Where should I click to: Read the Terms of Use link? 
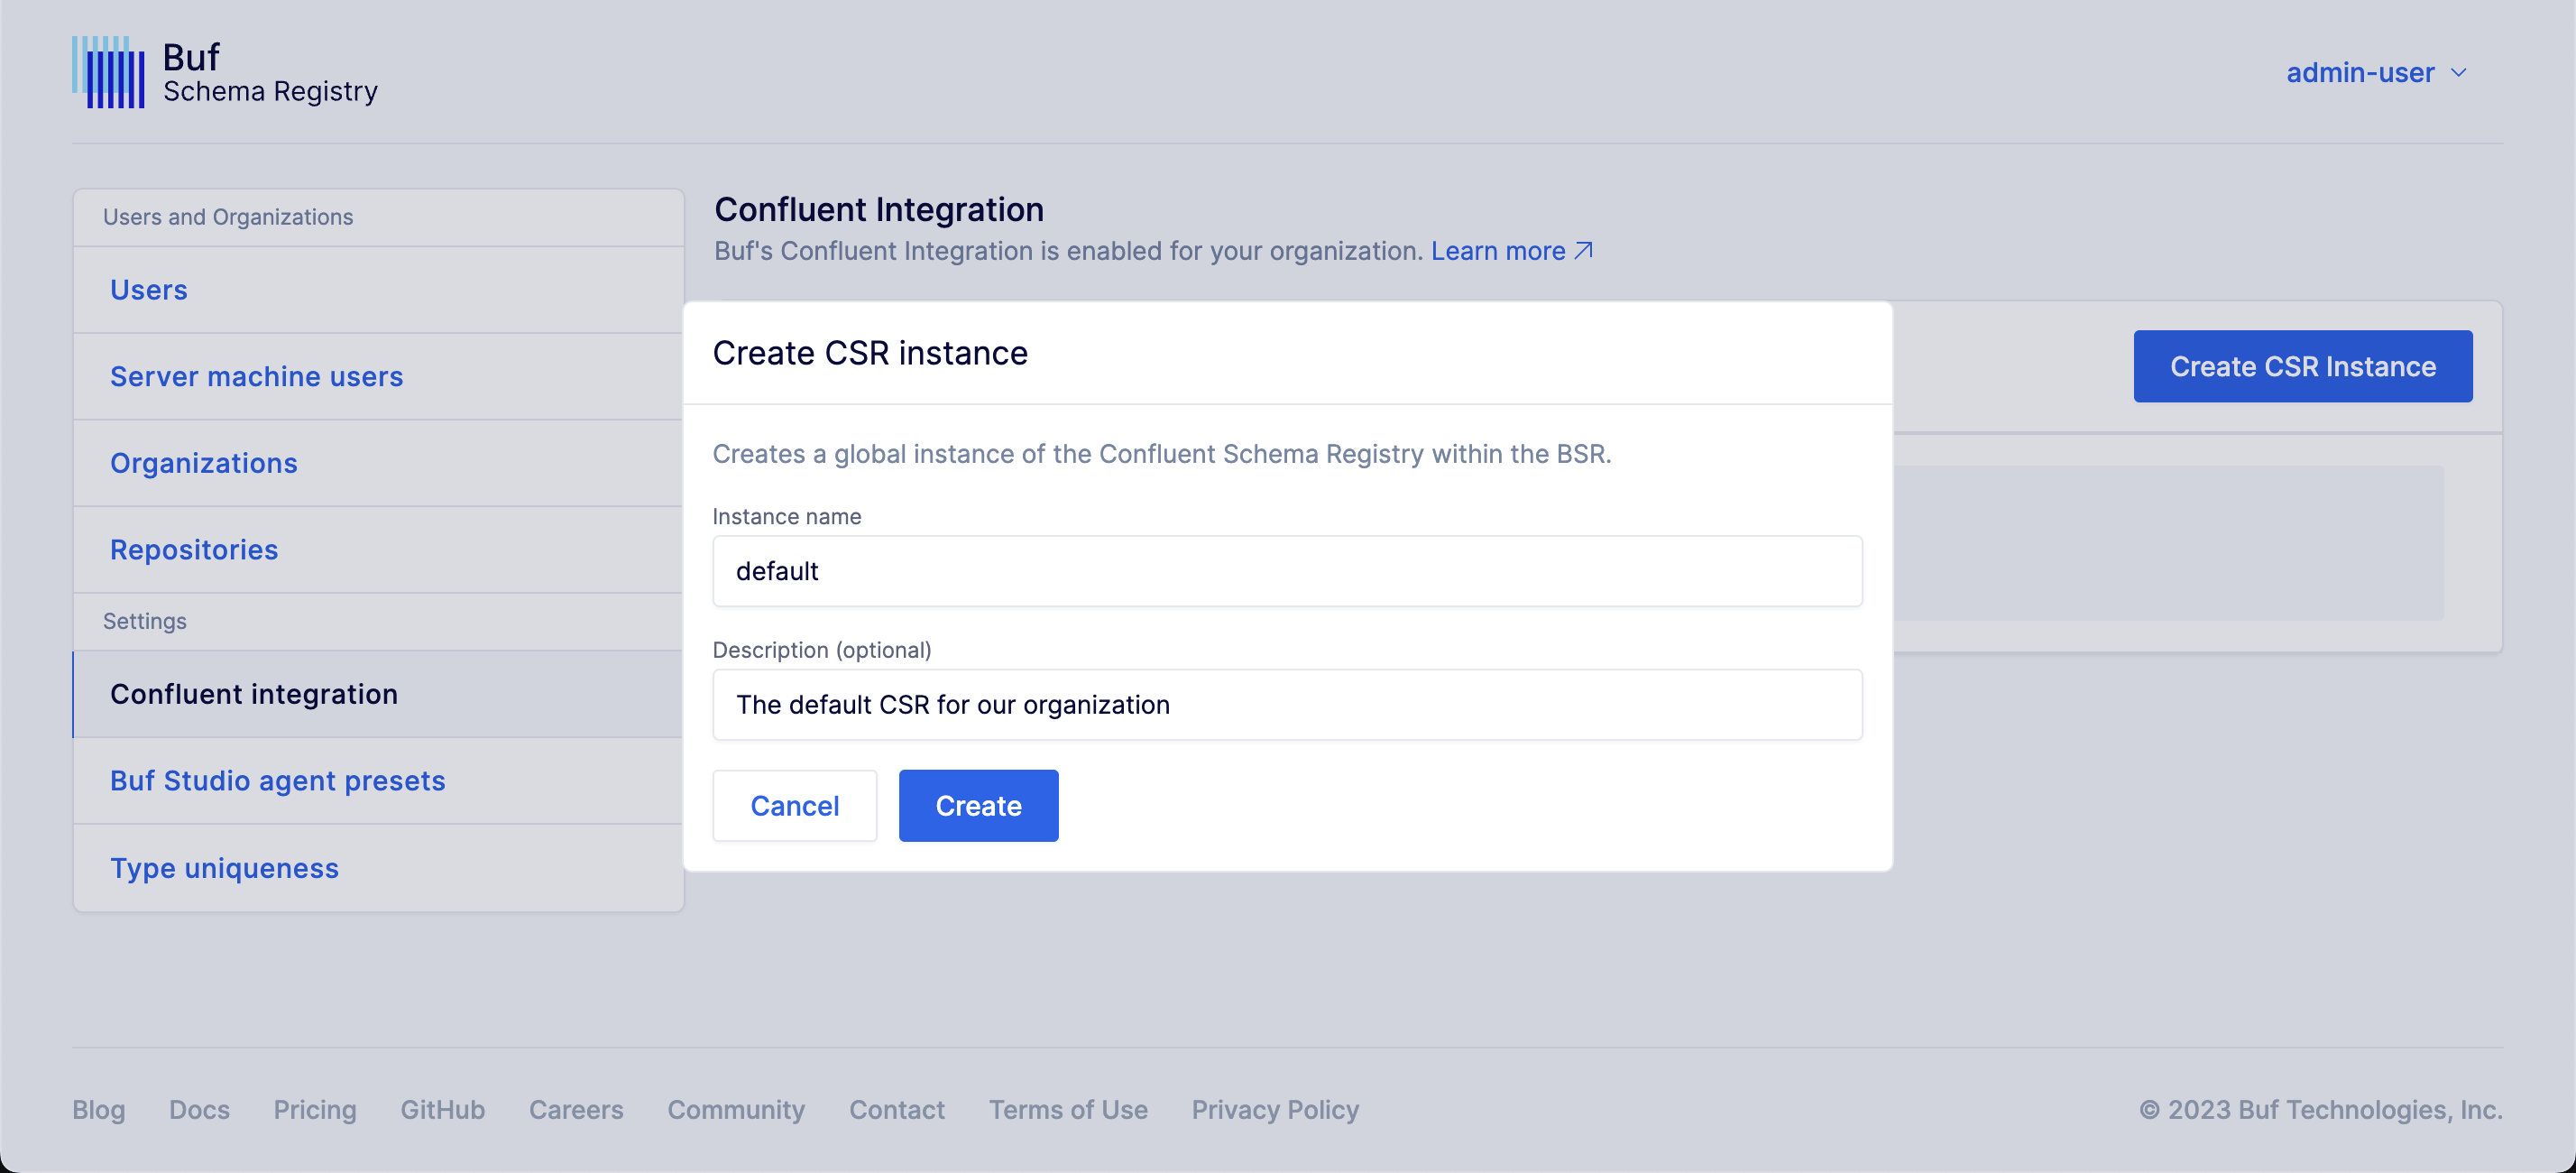pyautogui.click(x=1068, y=1109)
